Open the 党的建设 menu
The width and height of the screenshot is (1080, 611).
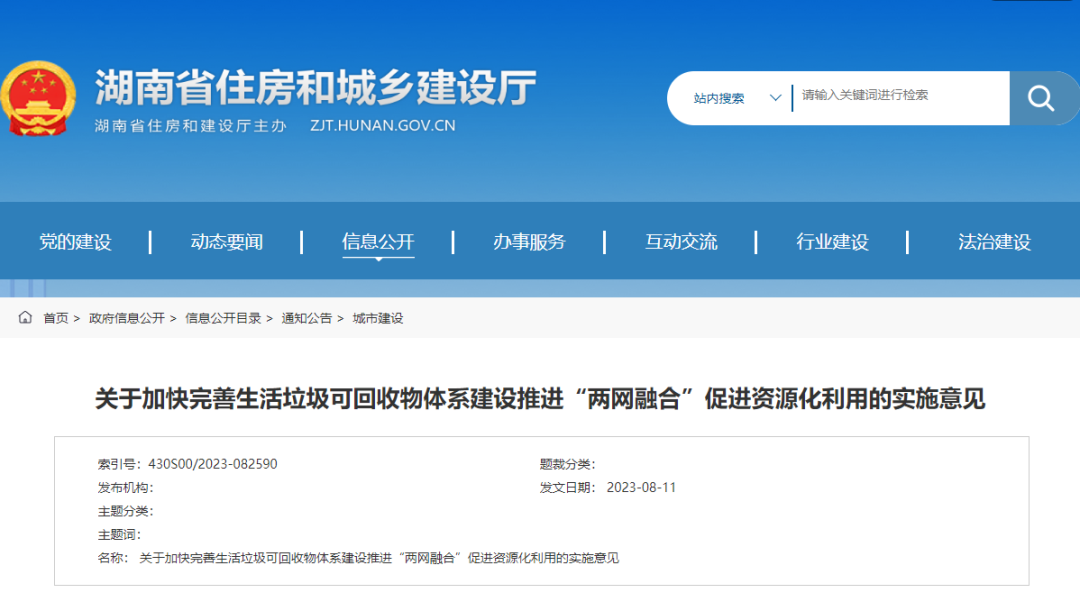(75, 242)
